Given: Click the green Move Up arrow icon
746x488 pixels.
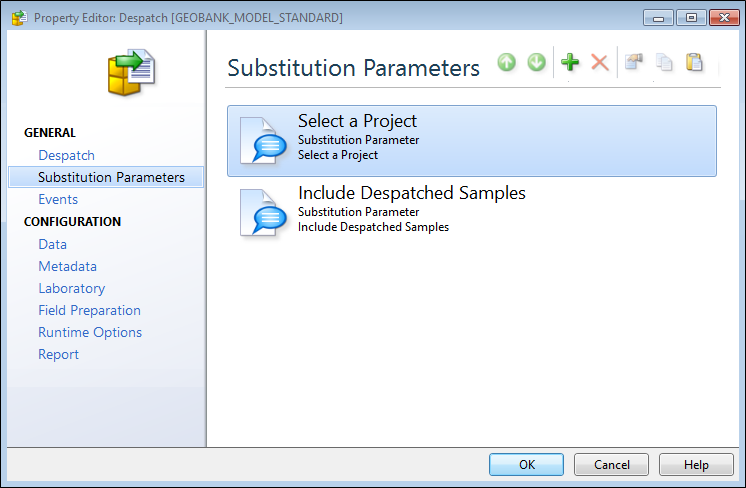Looking at the screenshot, I should point(507,62).
